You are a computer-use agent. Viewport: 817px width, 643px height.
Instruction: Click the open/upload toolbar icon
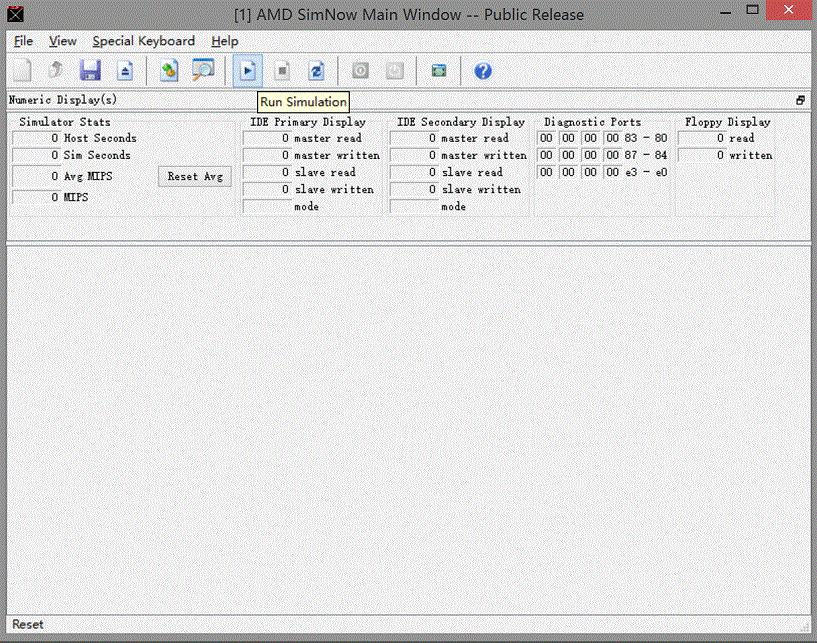[x=55, y=70]
